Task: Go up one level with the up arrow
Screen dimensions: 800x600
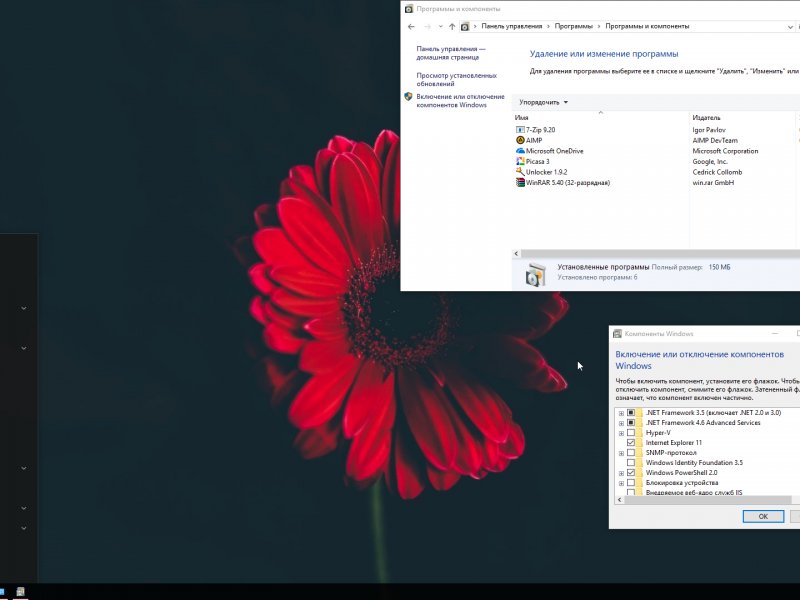Action: [452, 27]
